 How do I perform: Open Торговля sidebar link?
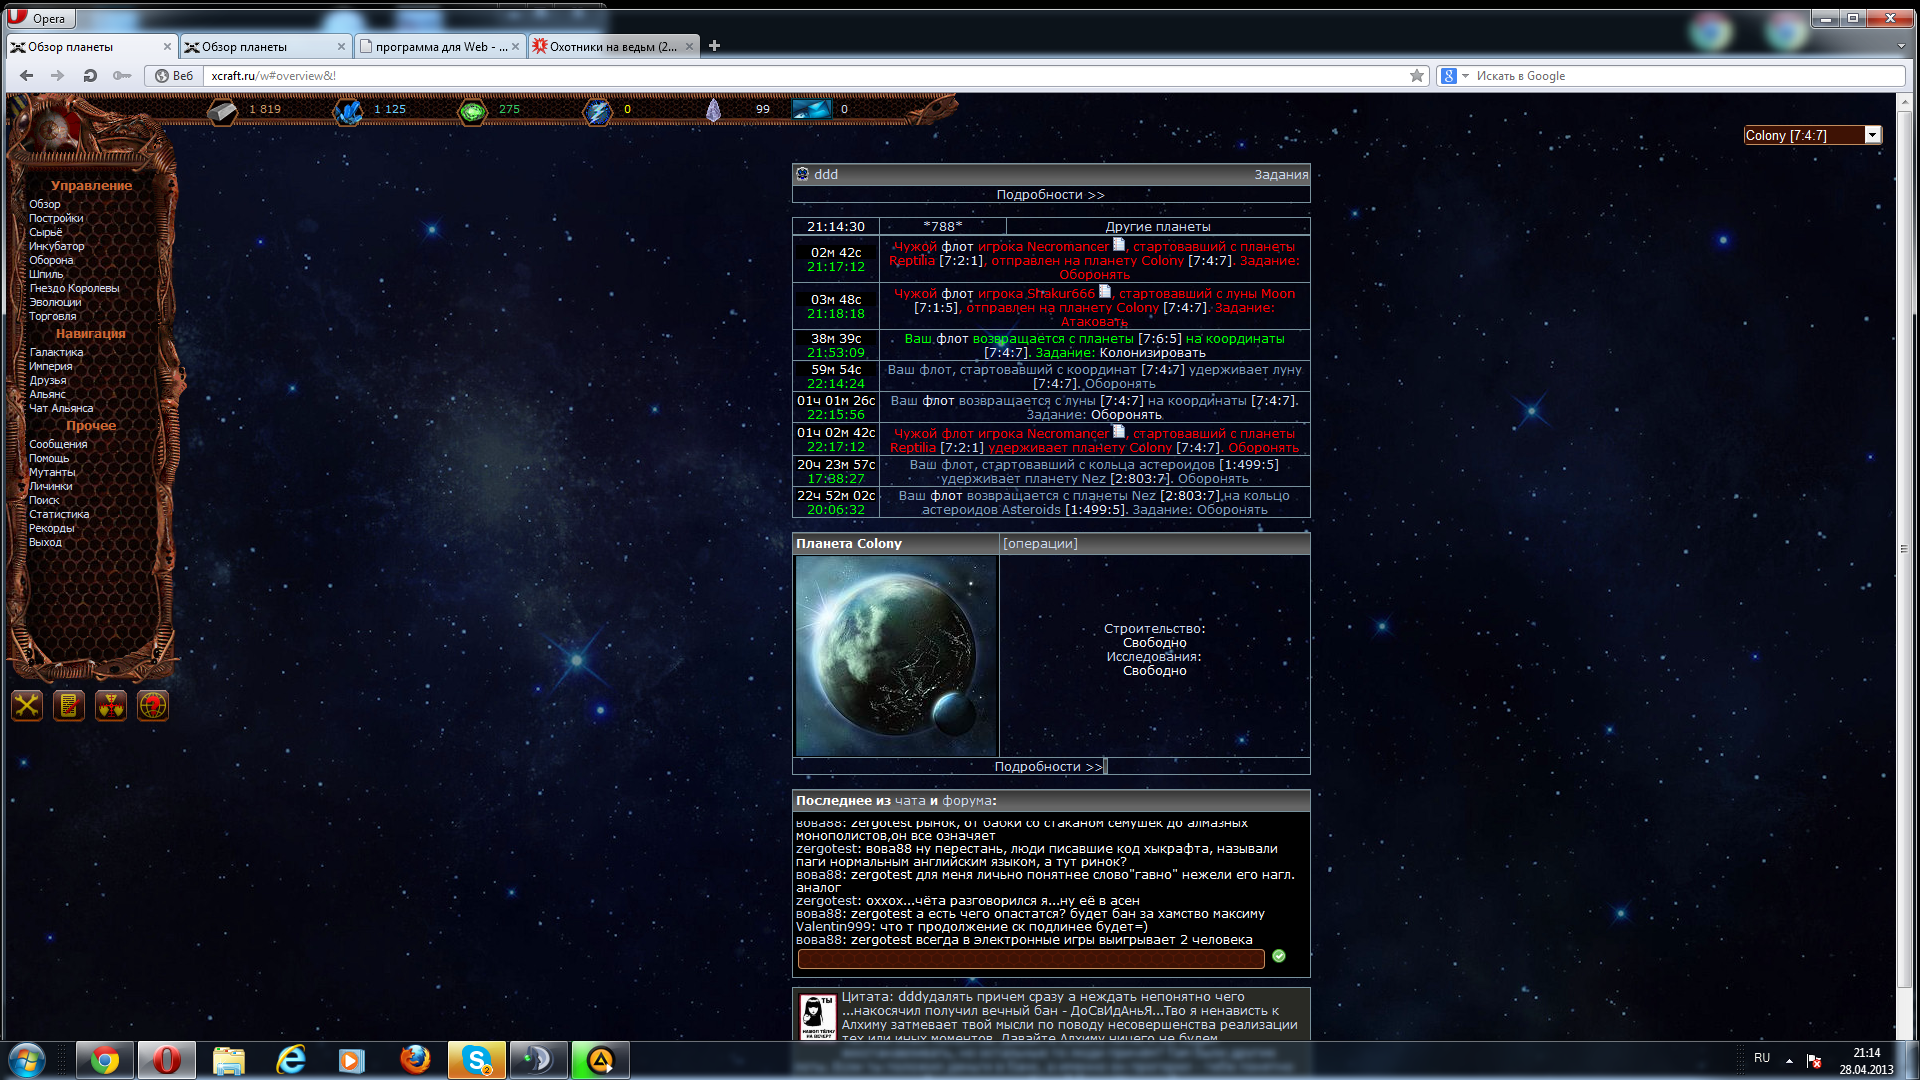pos(53,316)
